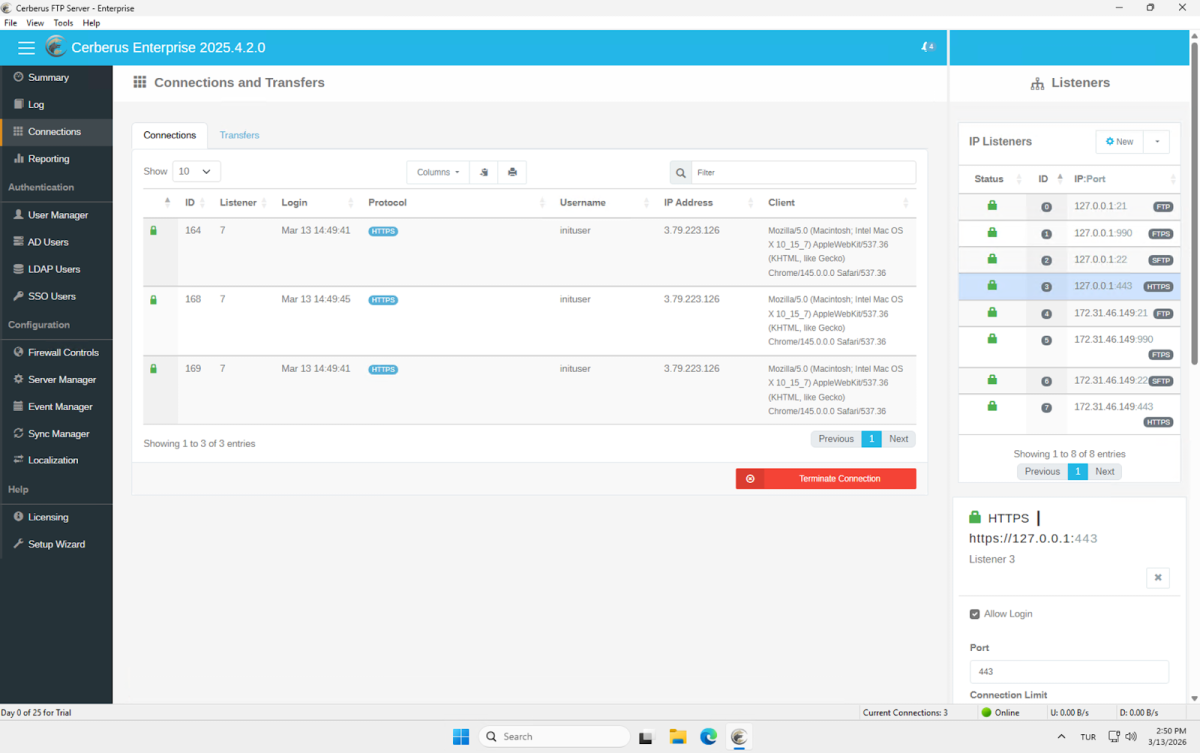
Task: Click the Terminate Connection button
Action: click(826, 479)
